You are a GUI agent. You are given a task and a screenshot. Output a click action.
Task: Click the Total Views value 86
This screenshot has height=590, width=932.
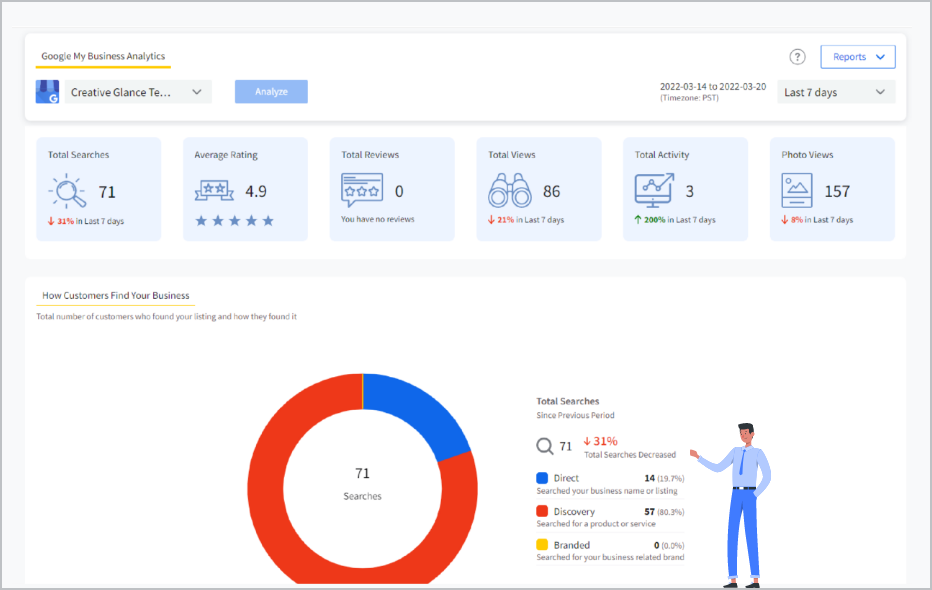552,191
